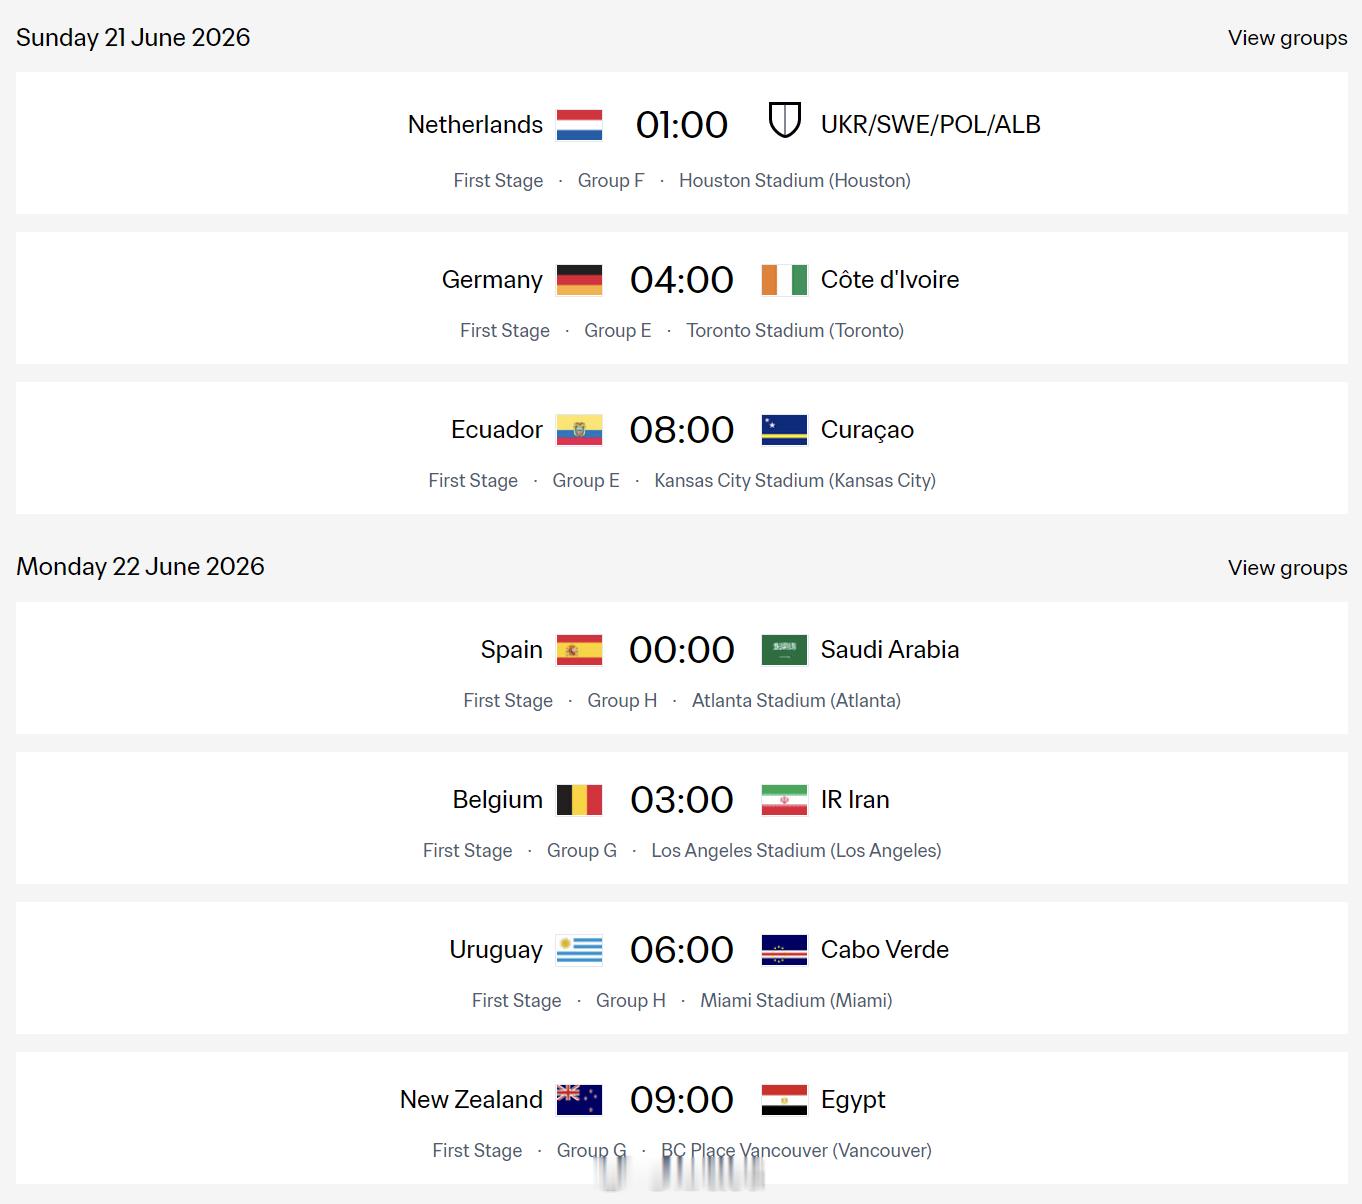
Task: Click the Netherlands flag icon
Action: [x=579, y=125]
